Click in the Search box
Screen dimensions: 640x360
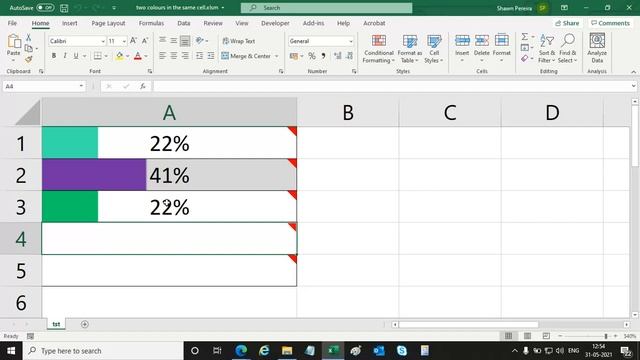point(326,8)
